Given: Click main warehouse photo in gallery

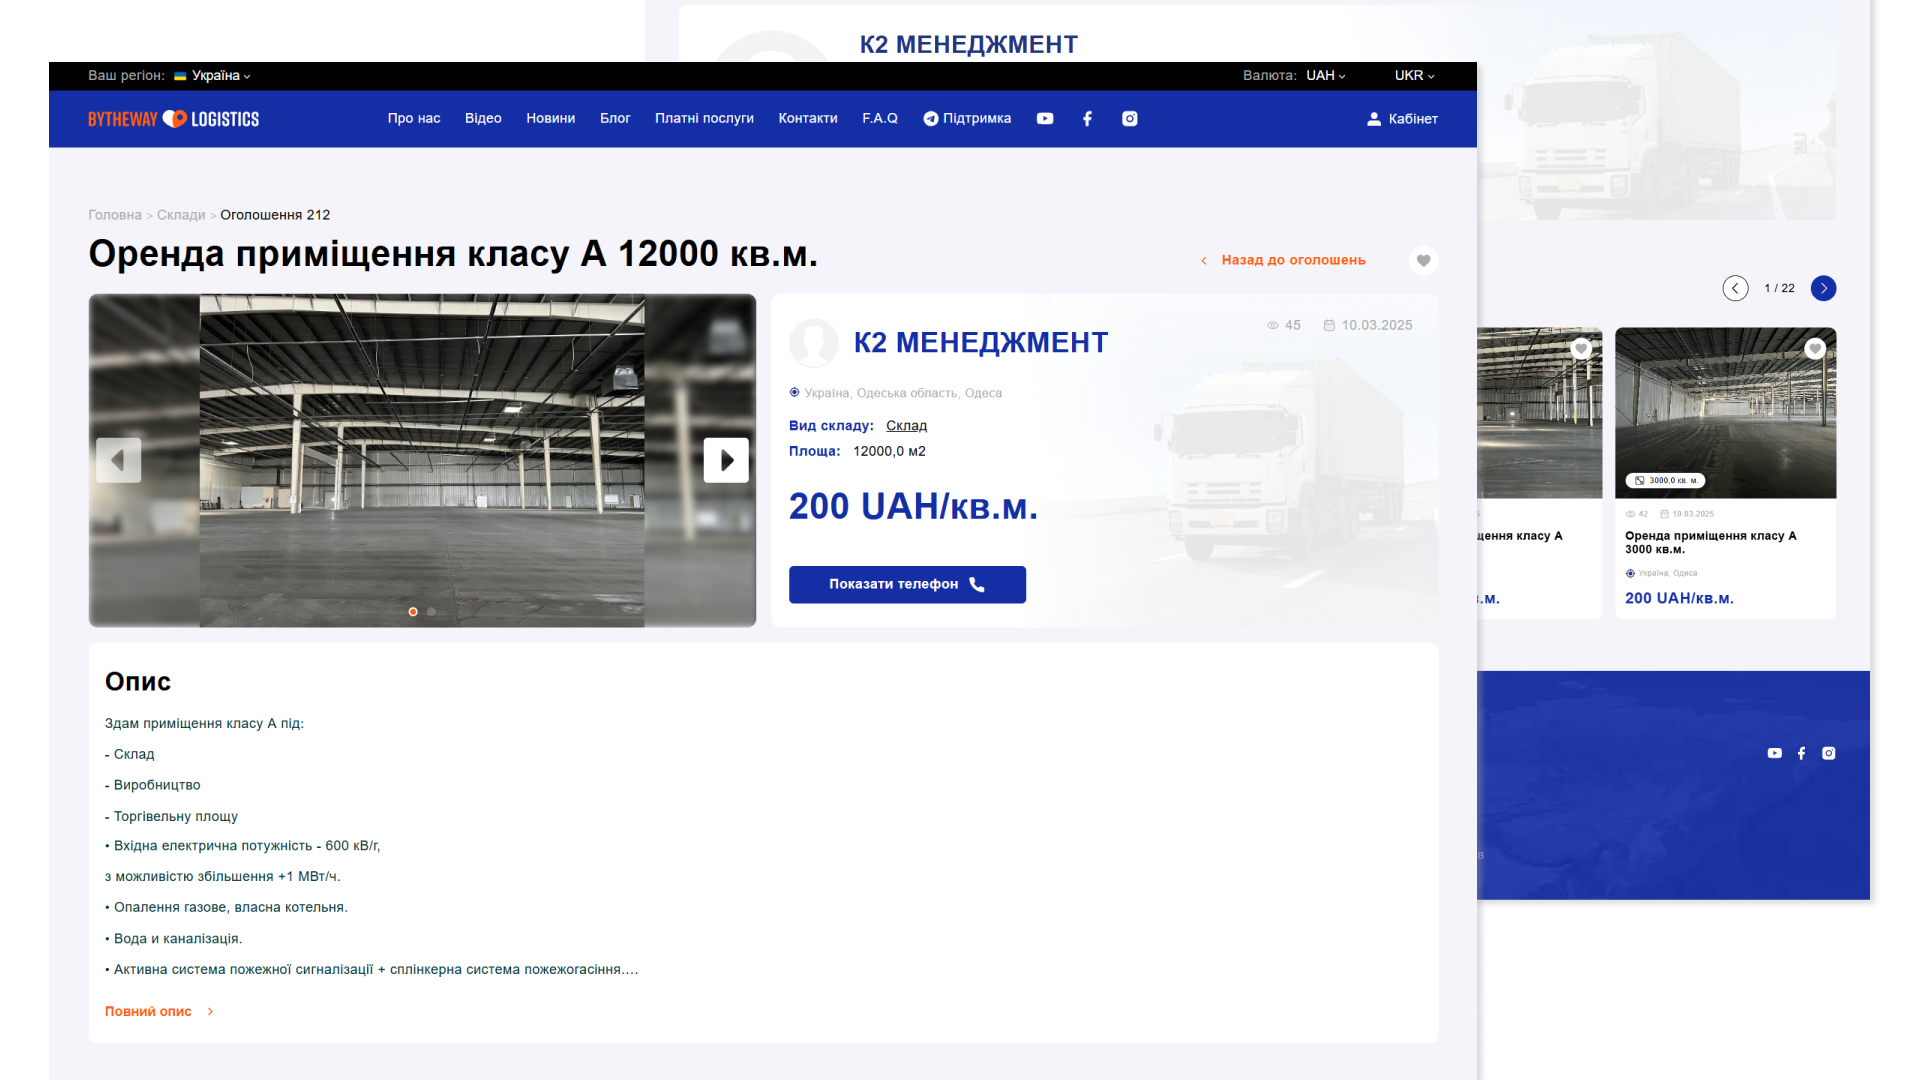Looking at the screenshot, I should 422,460.
